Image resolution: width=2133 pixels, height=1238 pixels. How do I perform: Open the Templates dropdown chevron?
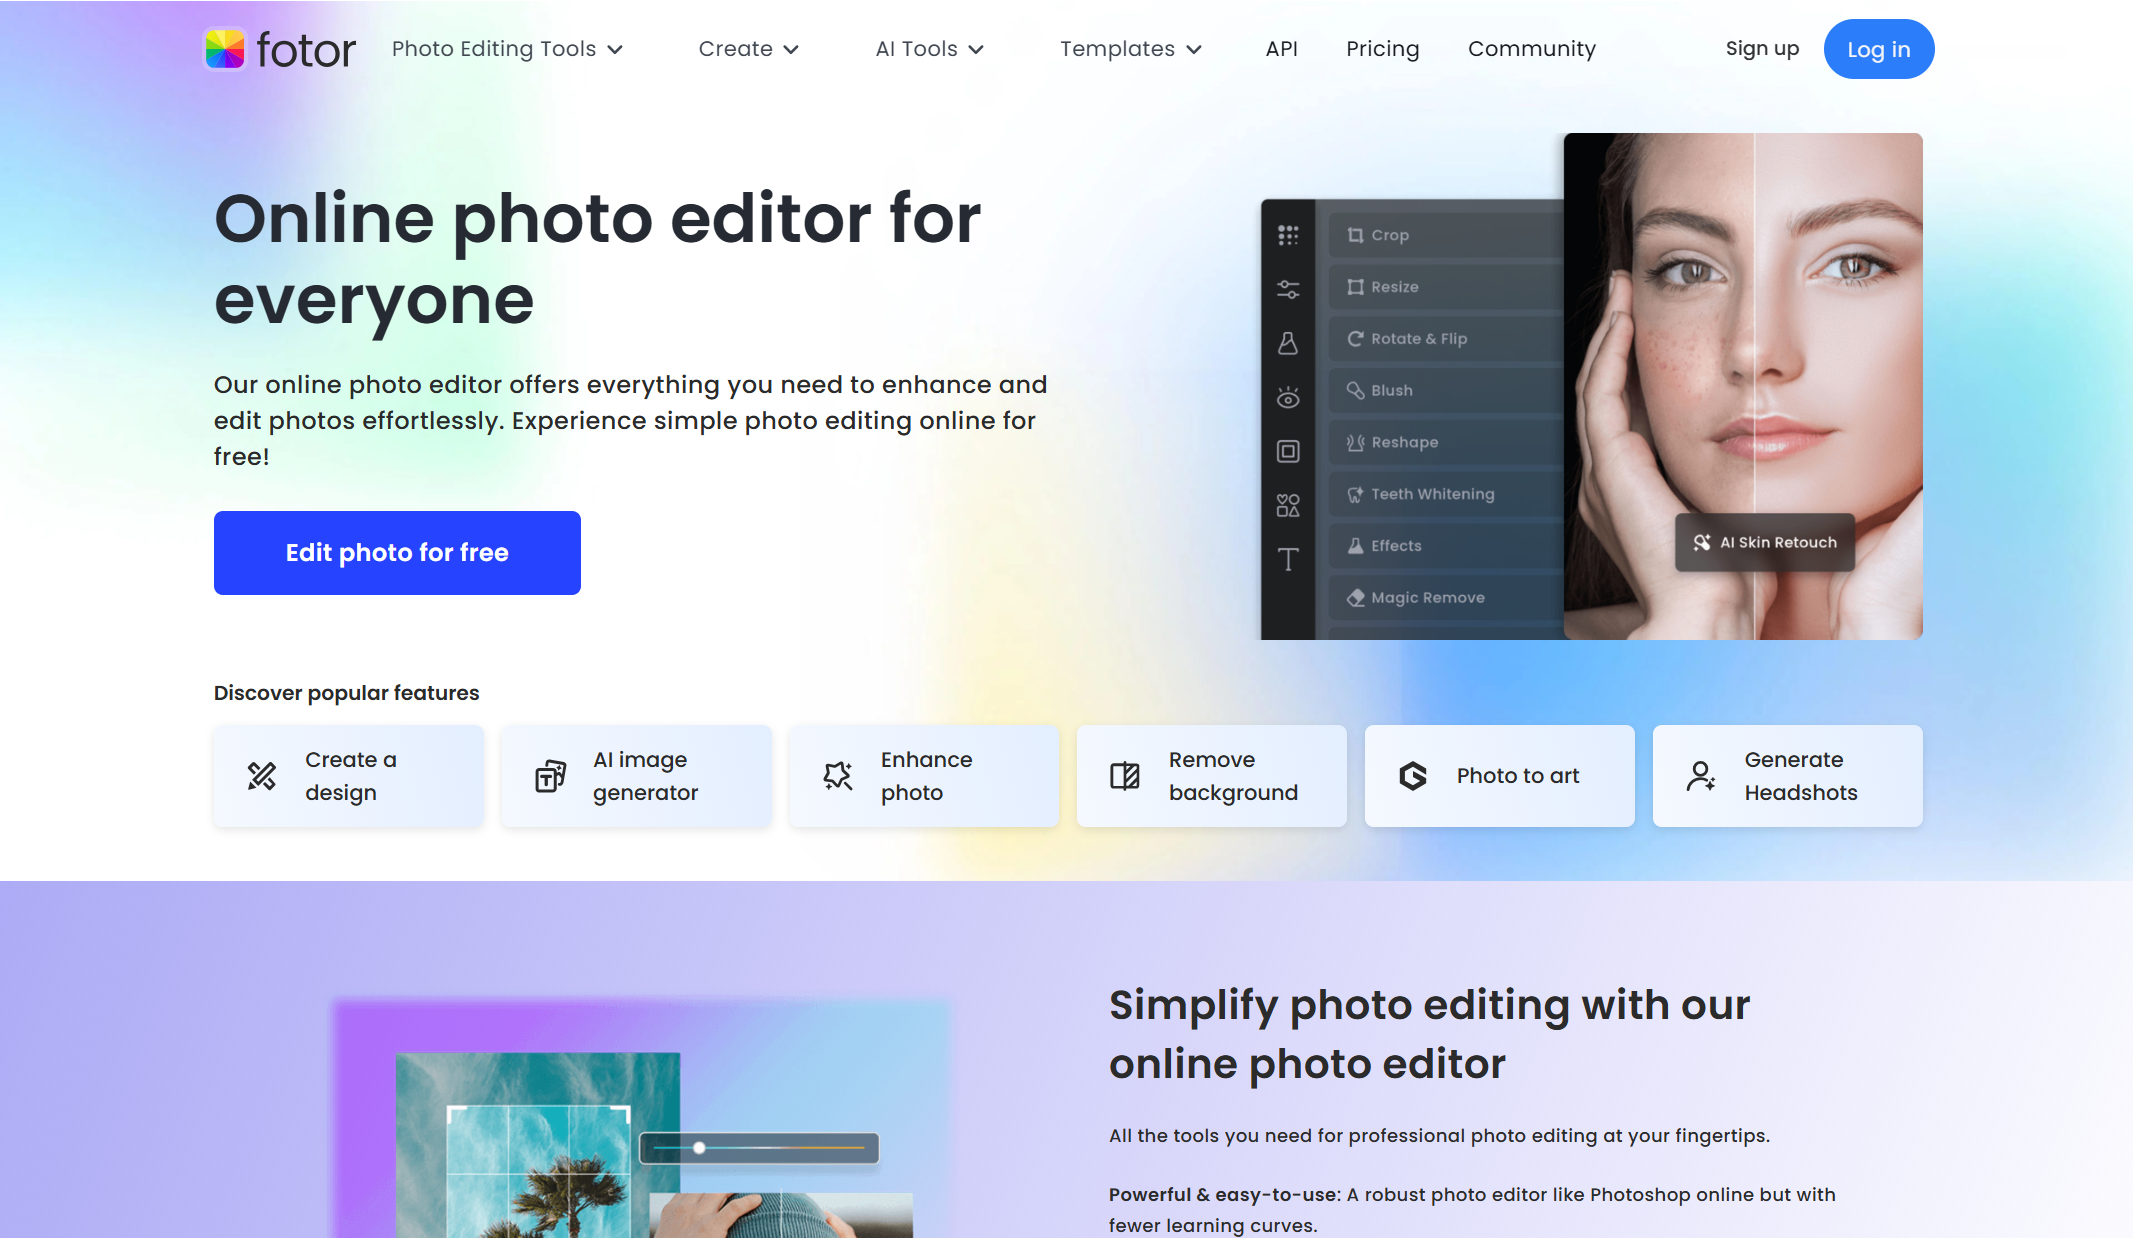(1194, 50)
